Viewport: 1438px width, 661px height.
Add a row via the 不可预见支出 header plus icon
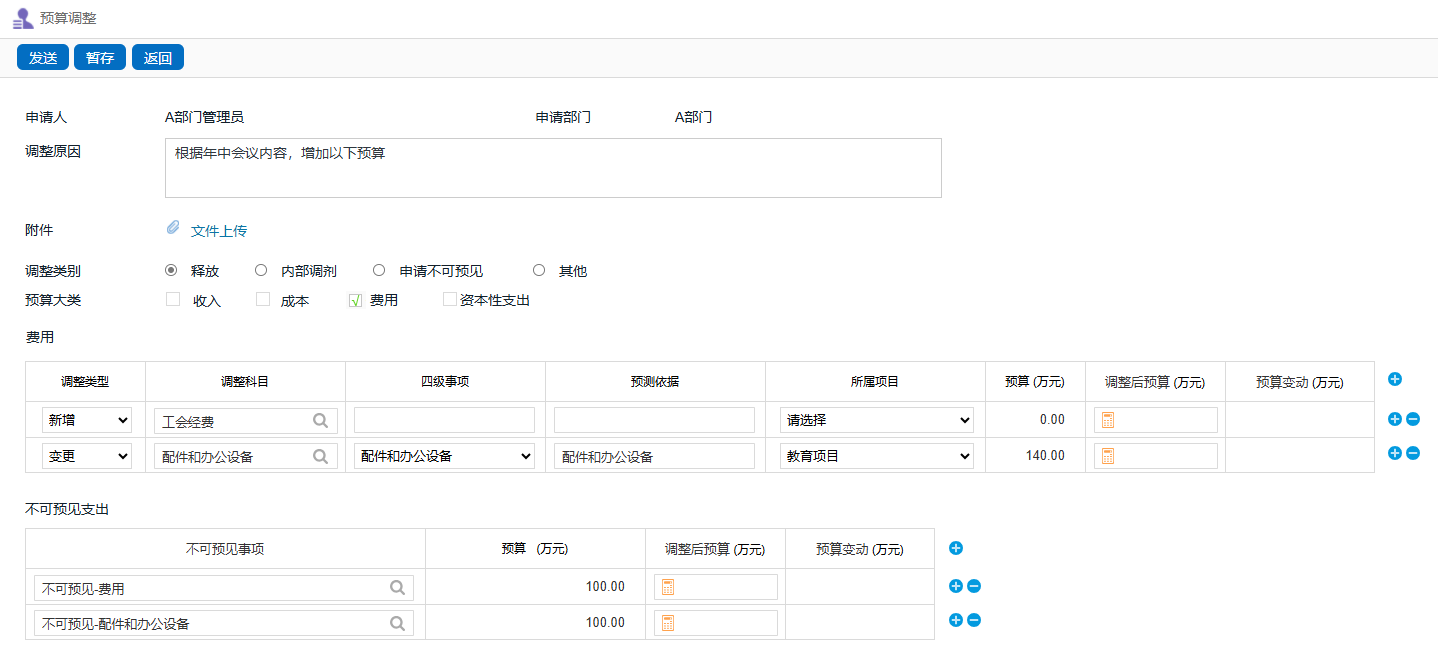955,547
